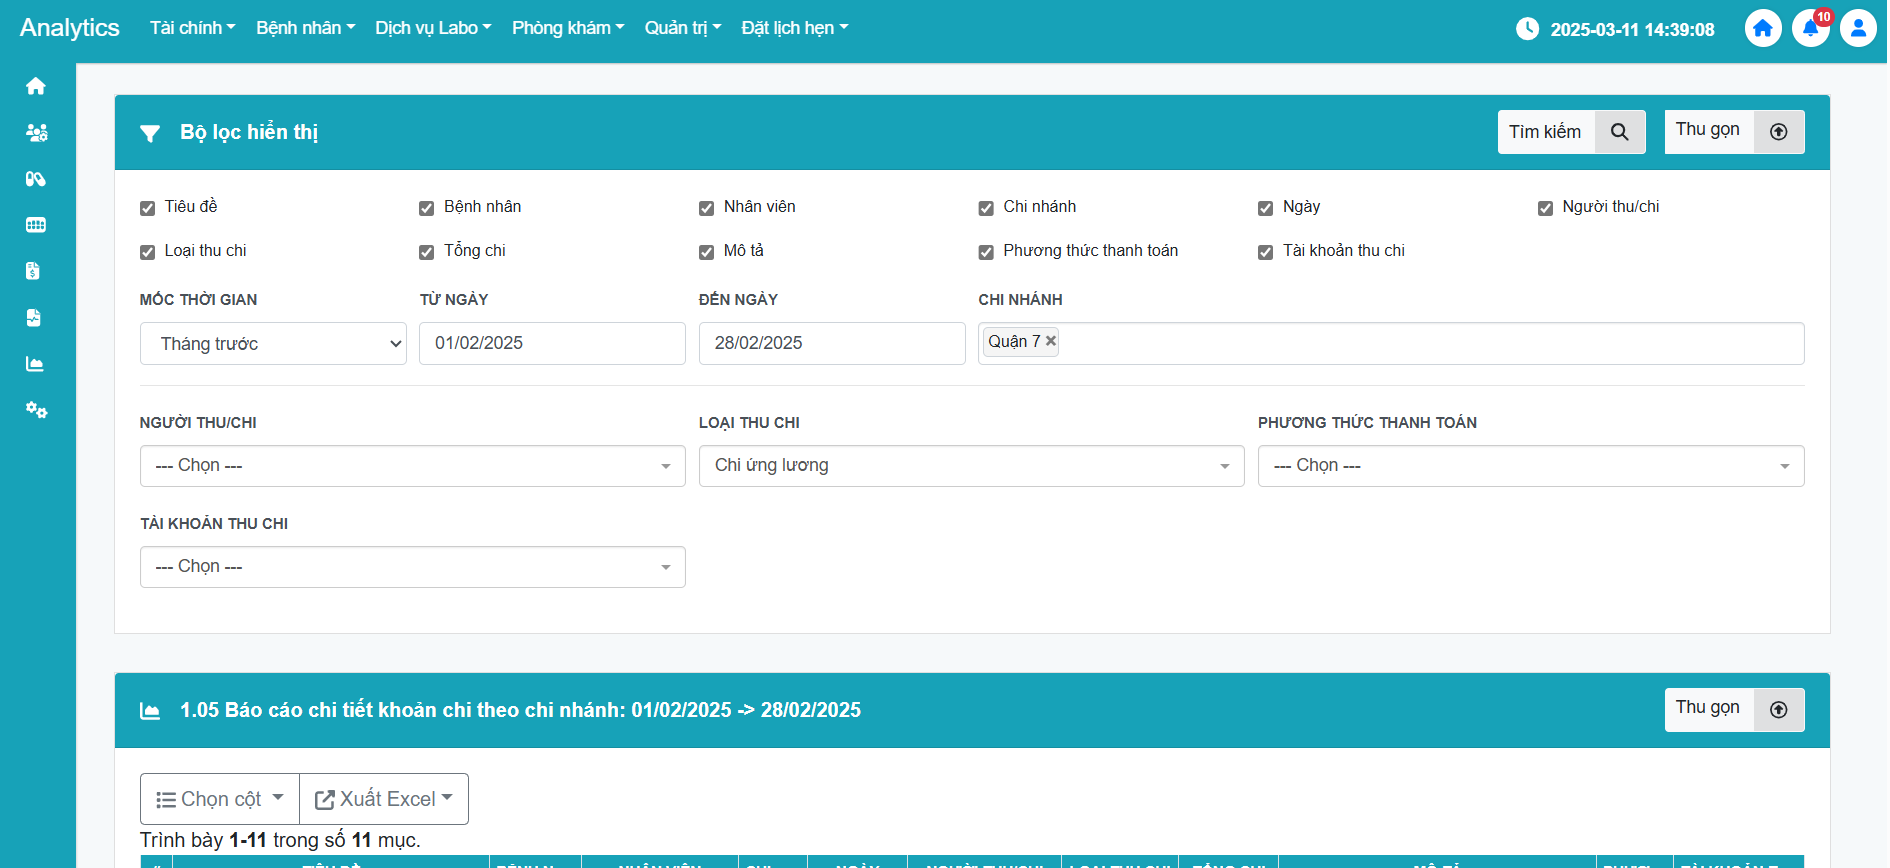Open the settings gears icon in sidebar
The image size is (1890, 868).
pyautogui.click(x=36, y=410)
